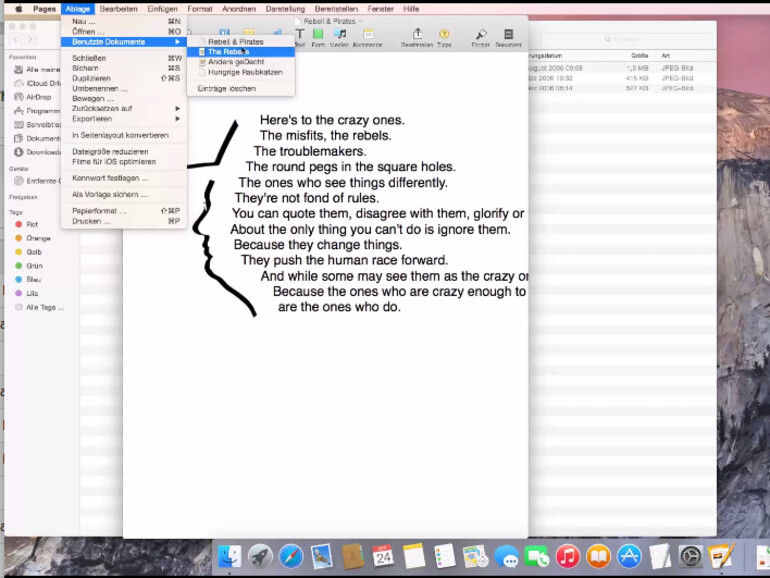Open FaceTime green icon in Dock
This screenshot has width=770, height=578.
pos(537,556)
